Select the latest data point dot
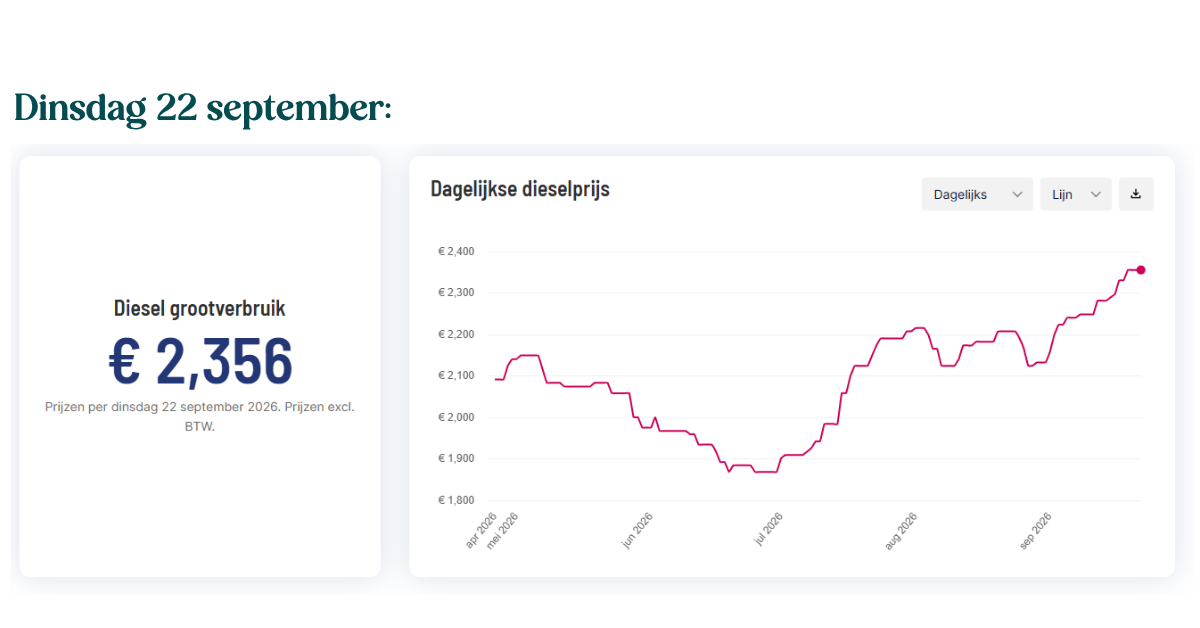Screen dimensions: 1200x628 [x=1141, y=270]
